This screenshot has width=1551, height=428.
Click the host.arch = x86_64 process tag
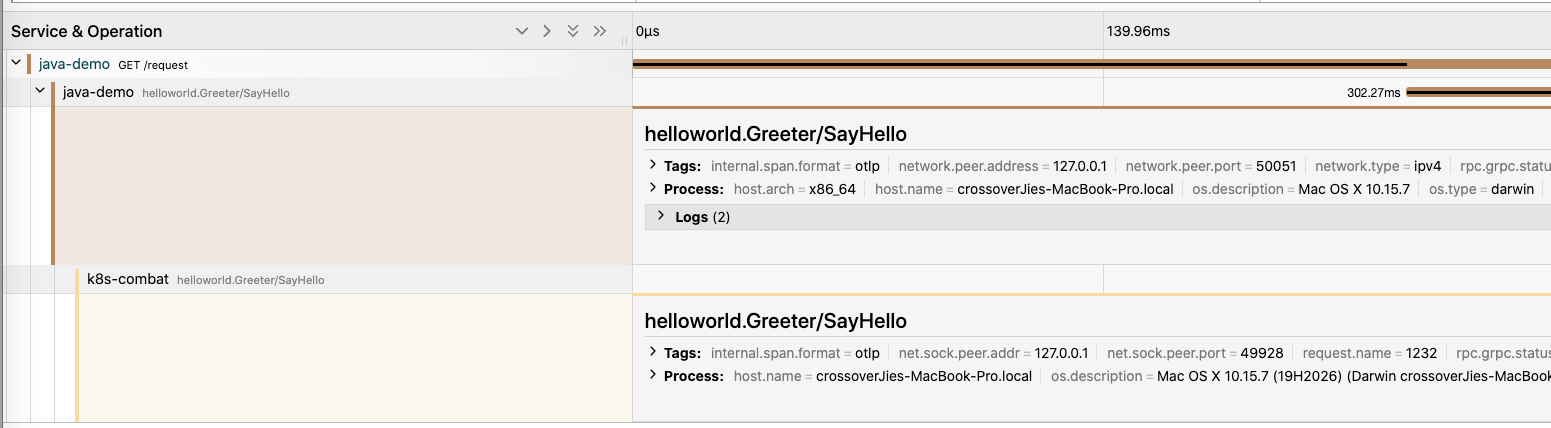click(795, 188)
